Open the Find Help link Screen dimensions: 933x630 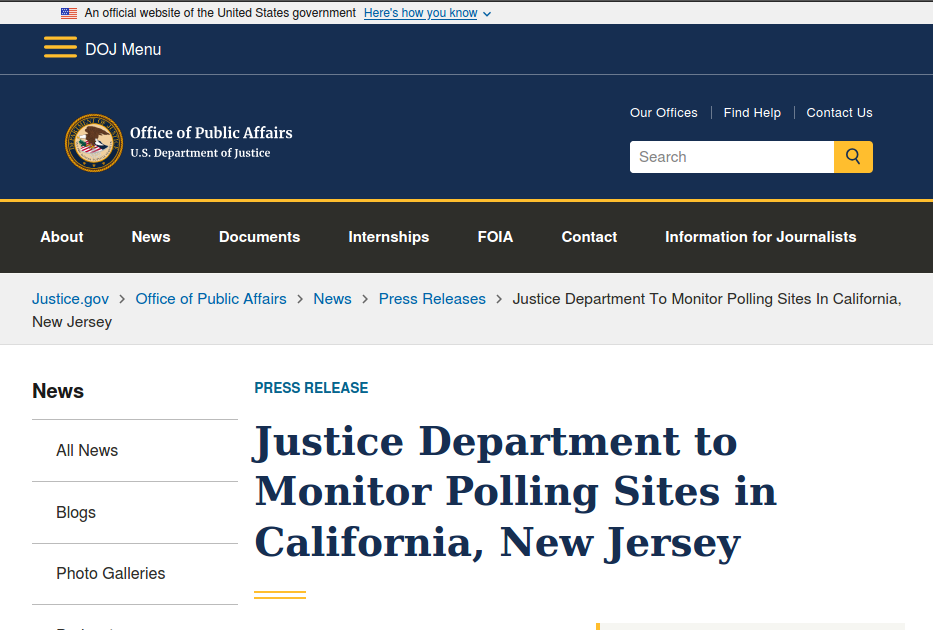(752, 113)
